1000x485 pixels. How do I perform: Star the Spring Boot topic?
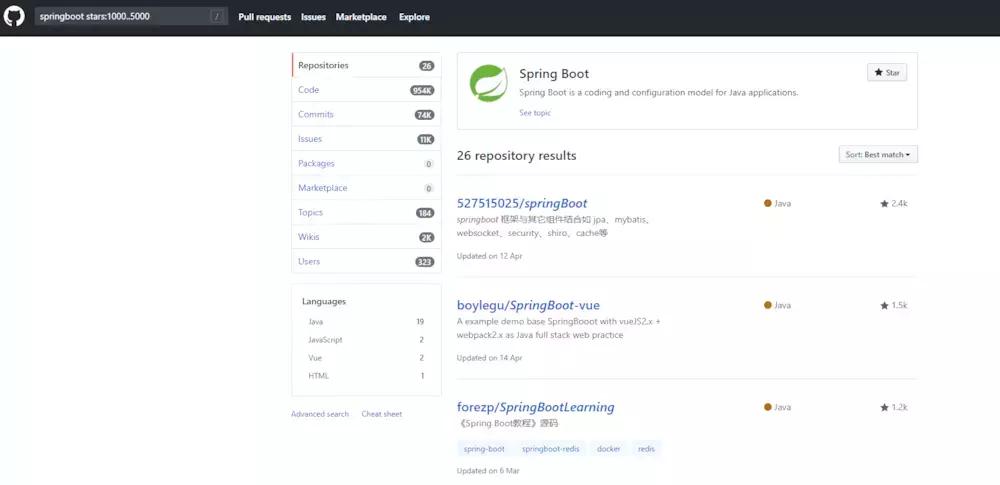[x=886, y=73]
